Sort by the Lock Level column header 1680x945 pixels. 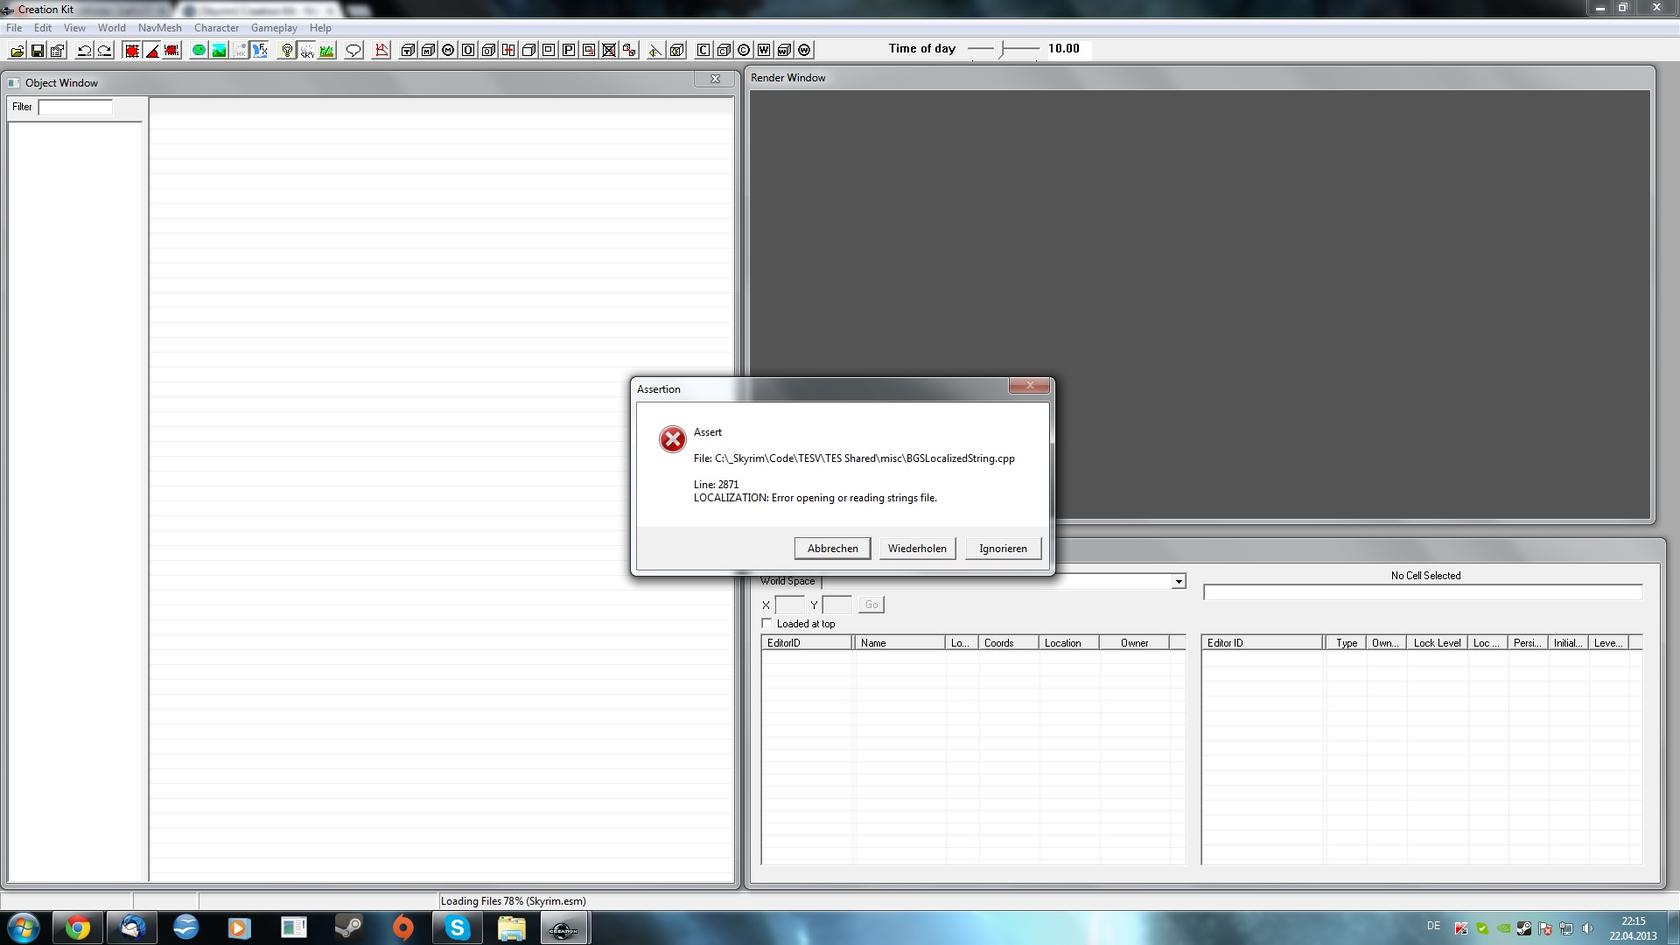[x=1436, y=643]
